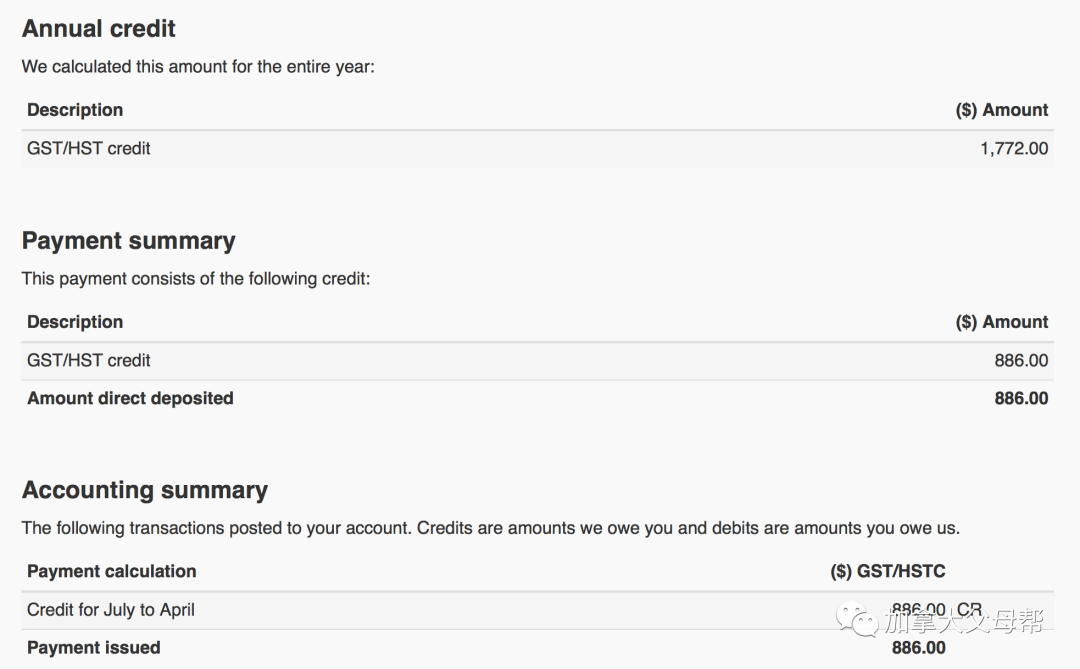
Task: Select the 1,772.00 GST/HST credit amount
Action: click(x=1014, y=149)
